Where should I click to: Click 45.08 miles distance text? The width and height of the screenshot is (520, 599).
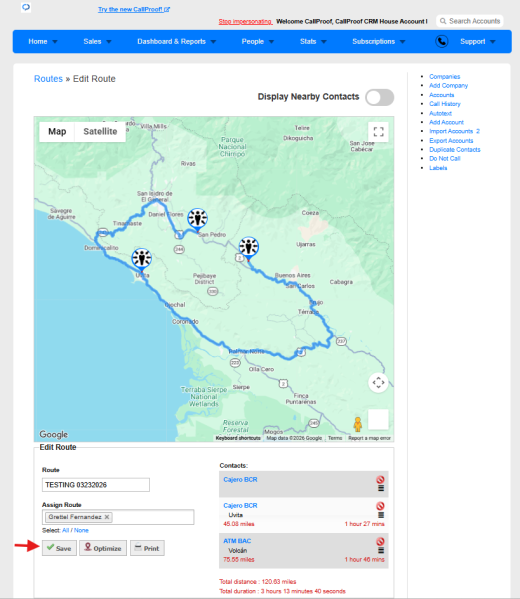coord(239,524)
